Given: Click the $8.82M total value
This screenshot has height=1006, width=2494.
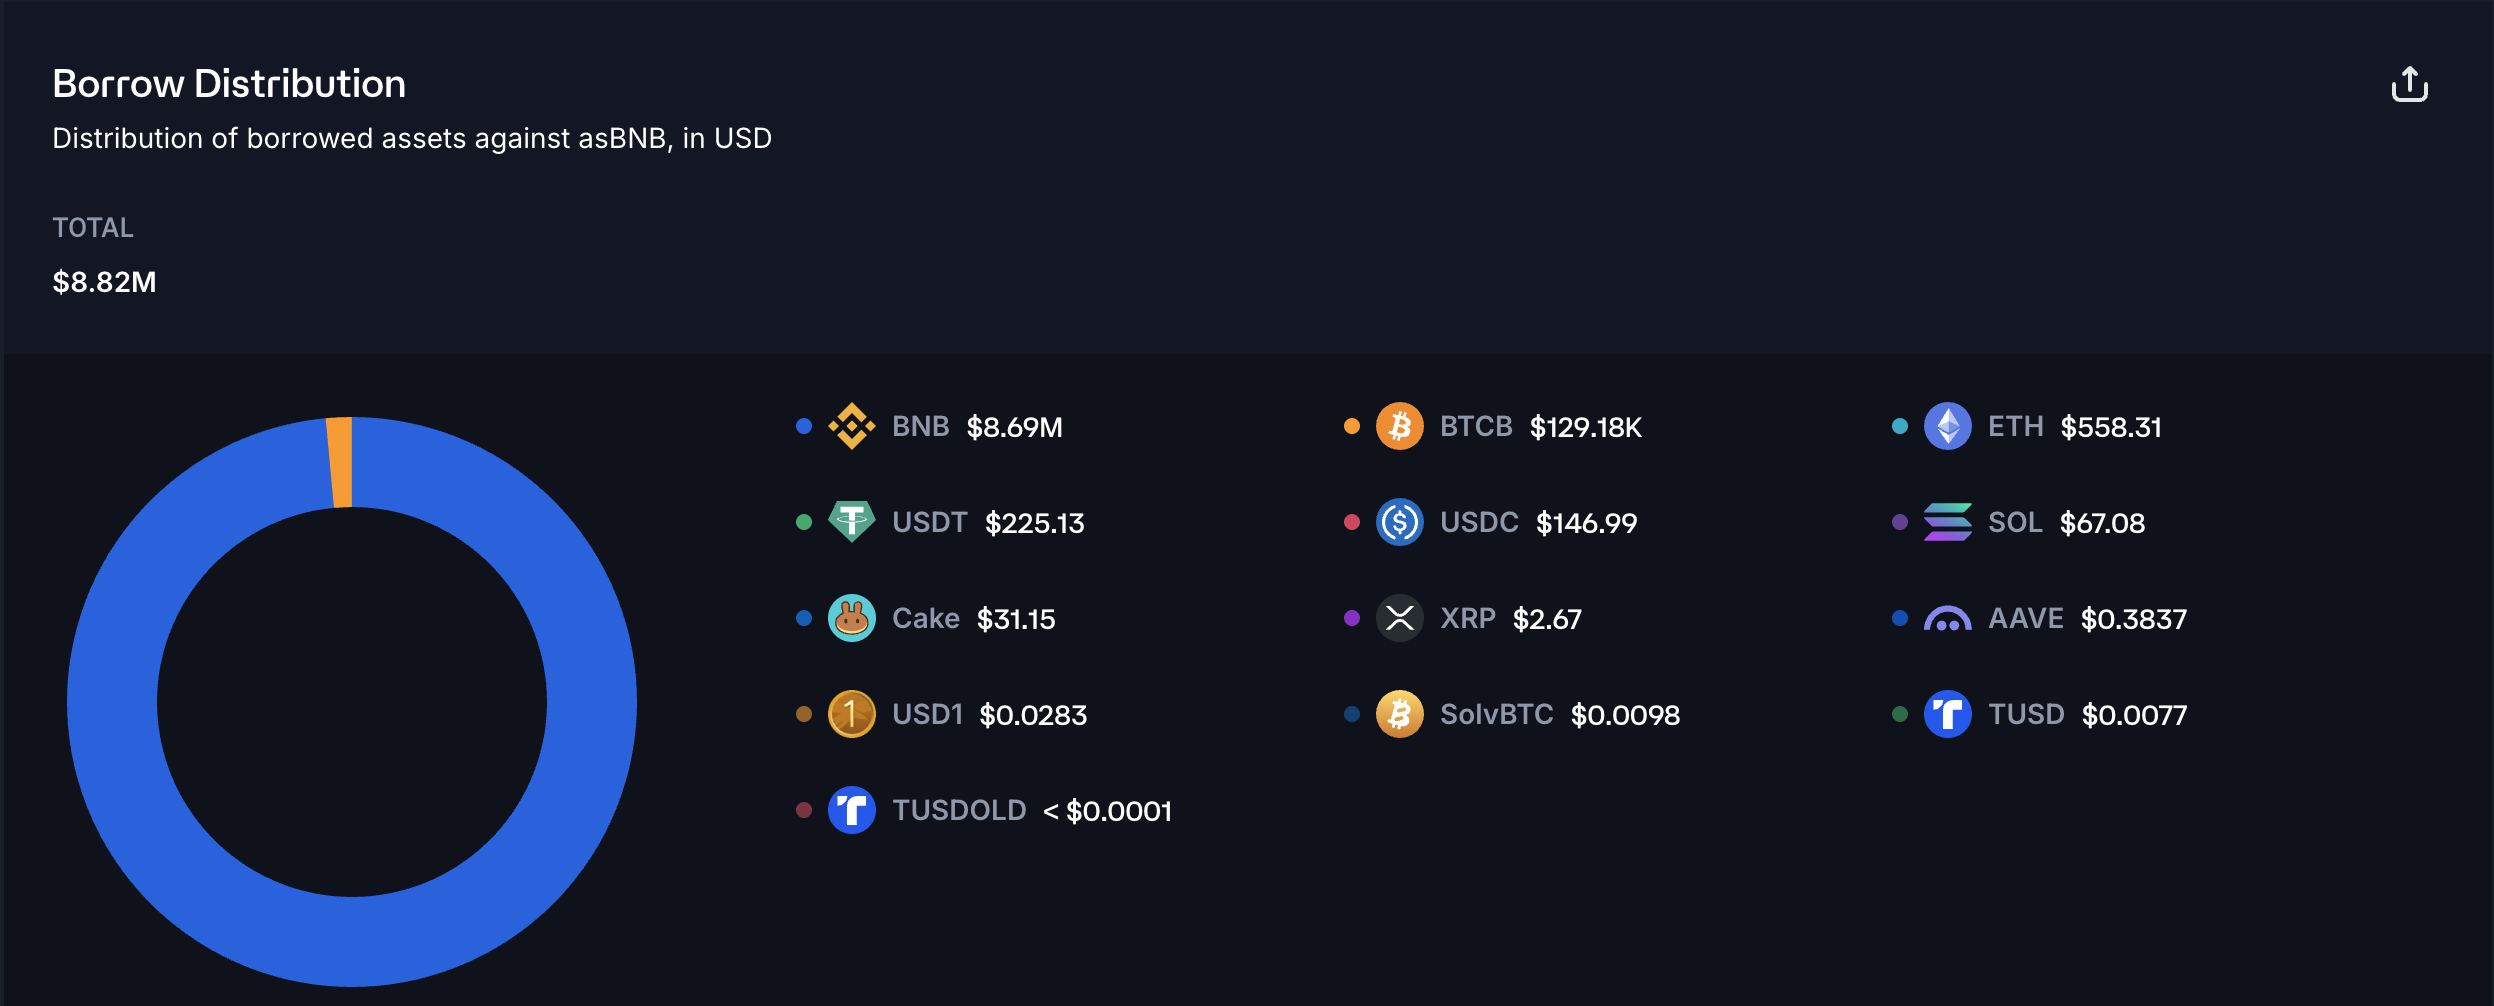Looking at the screenshot, I should click(104, 282).
